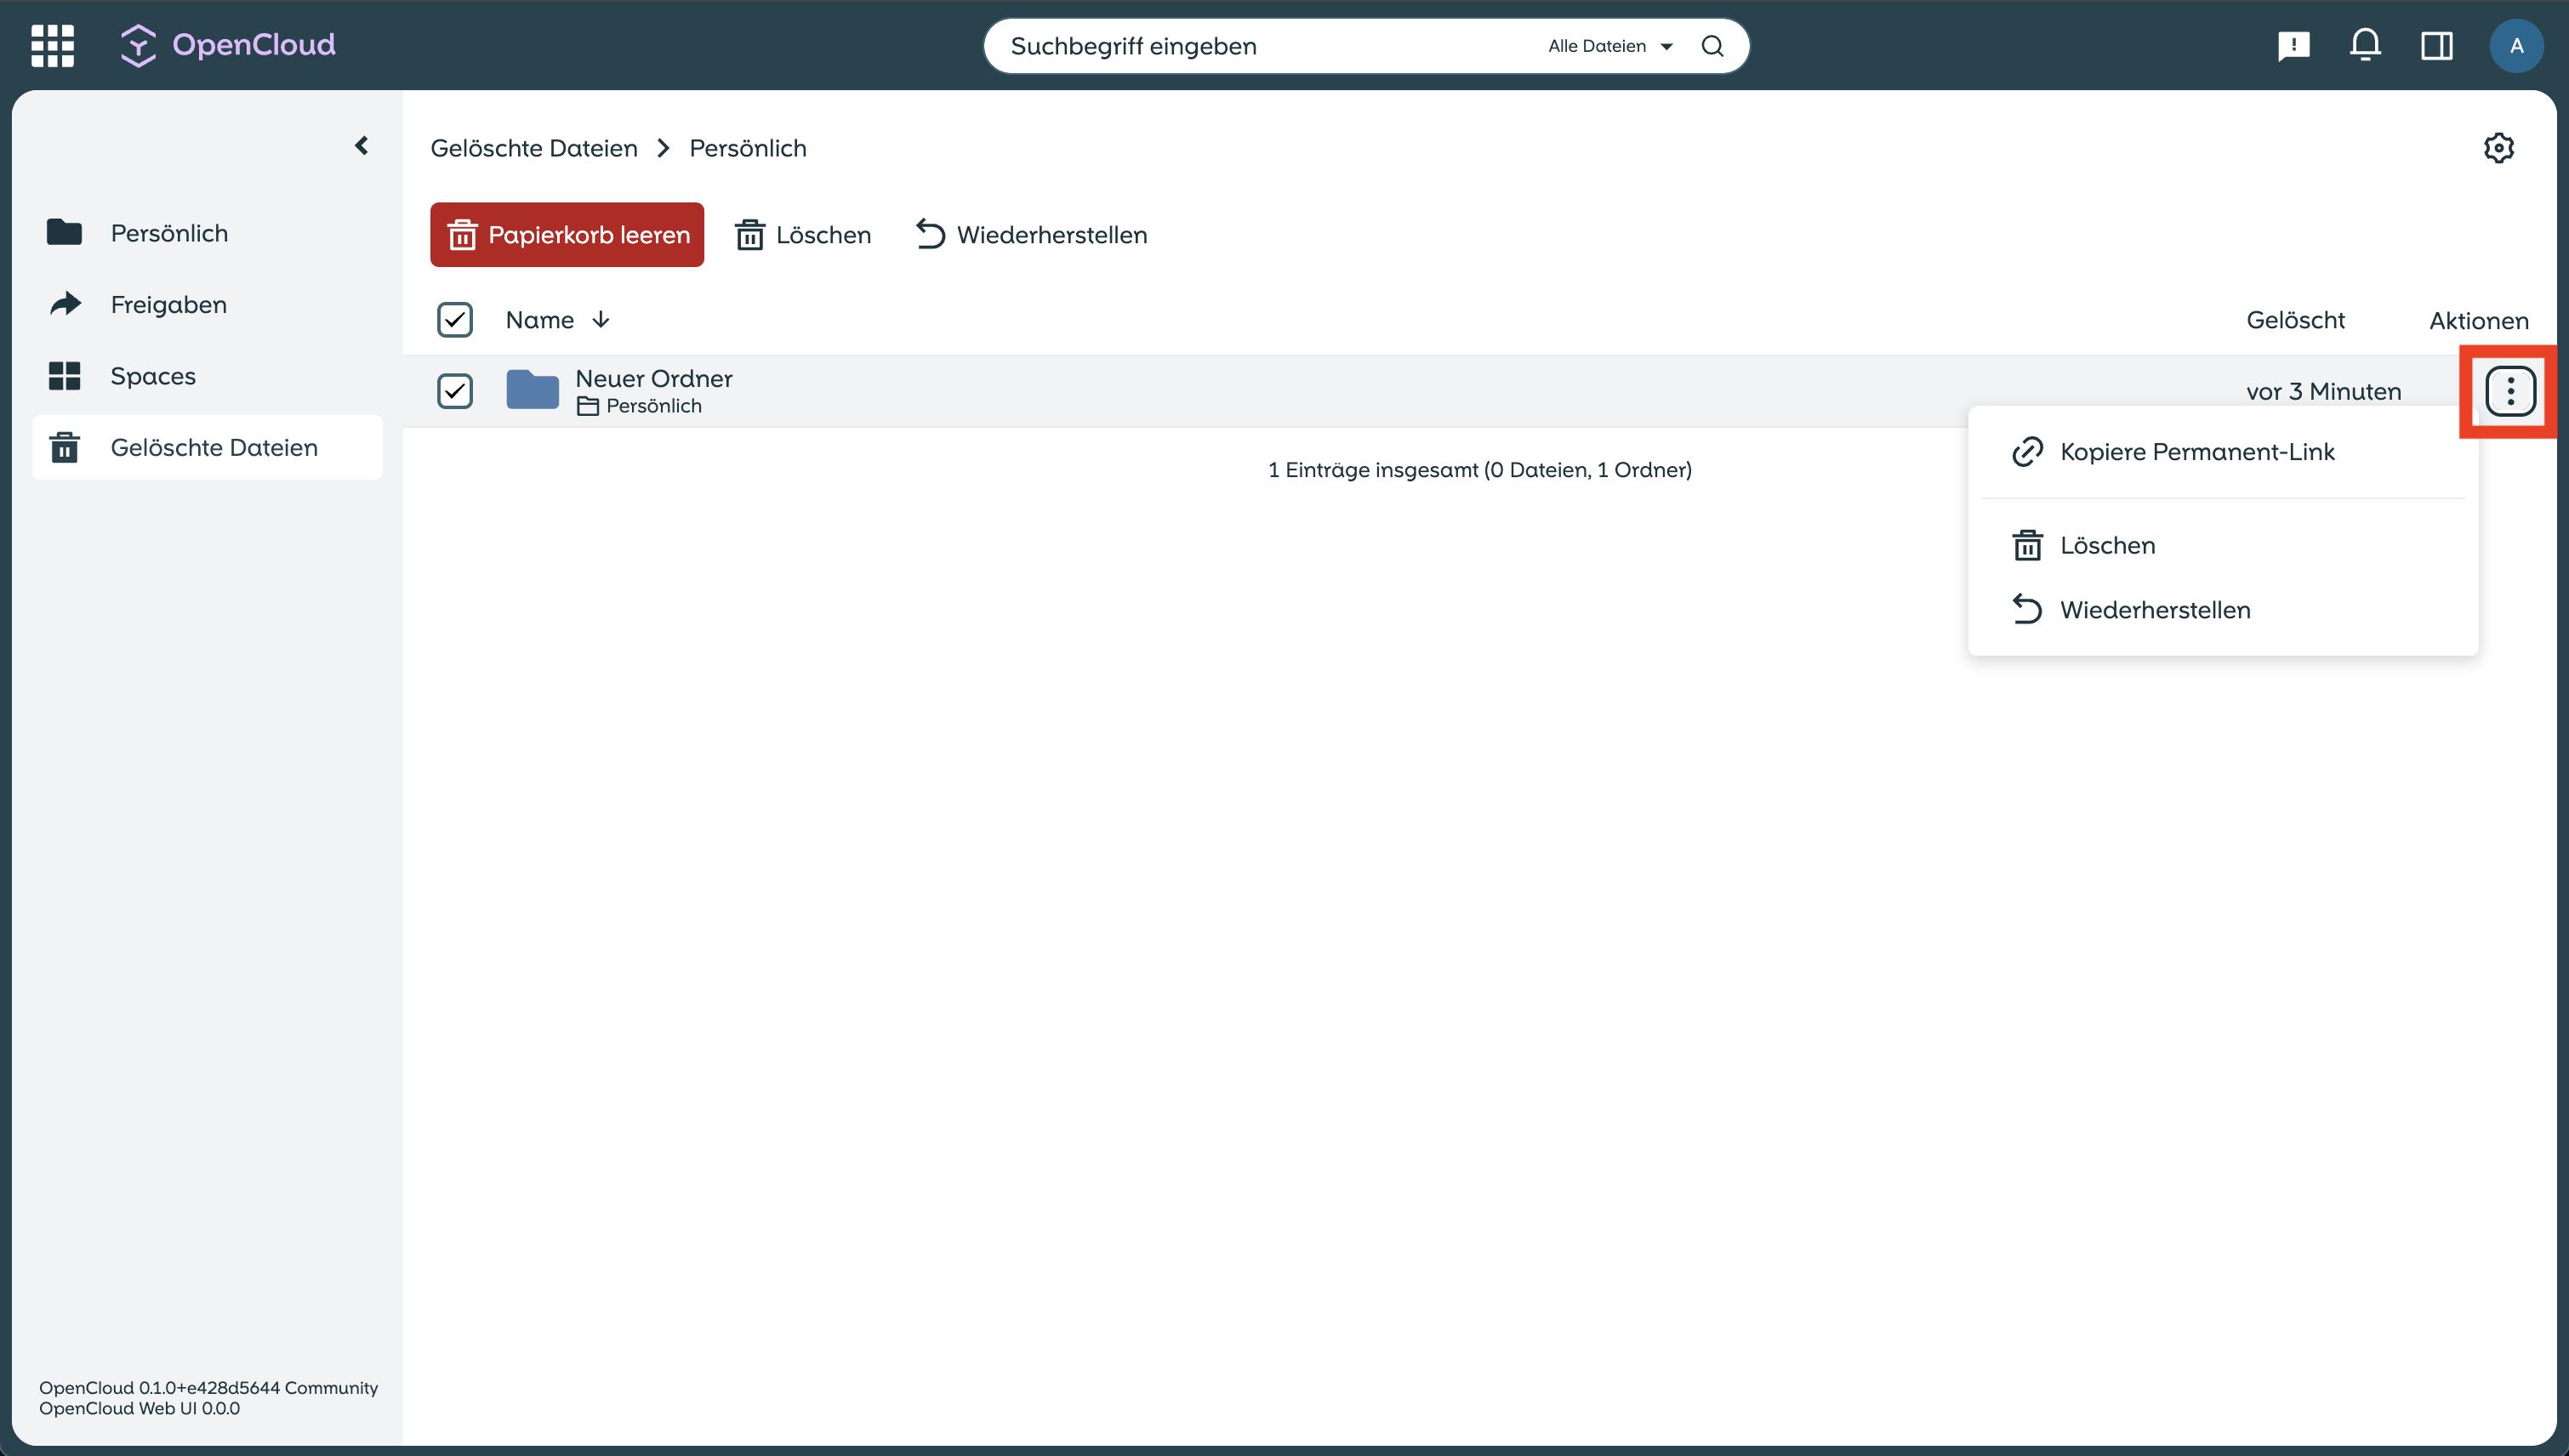
Task: Click the Neuer Ordner folder icon
Action: point(532,390)
